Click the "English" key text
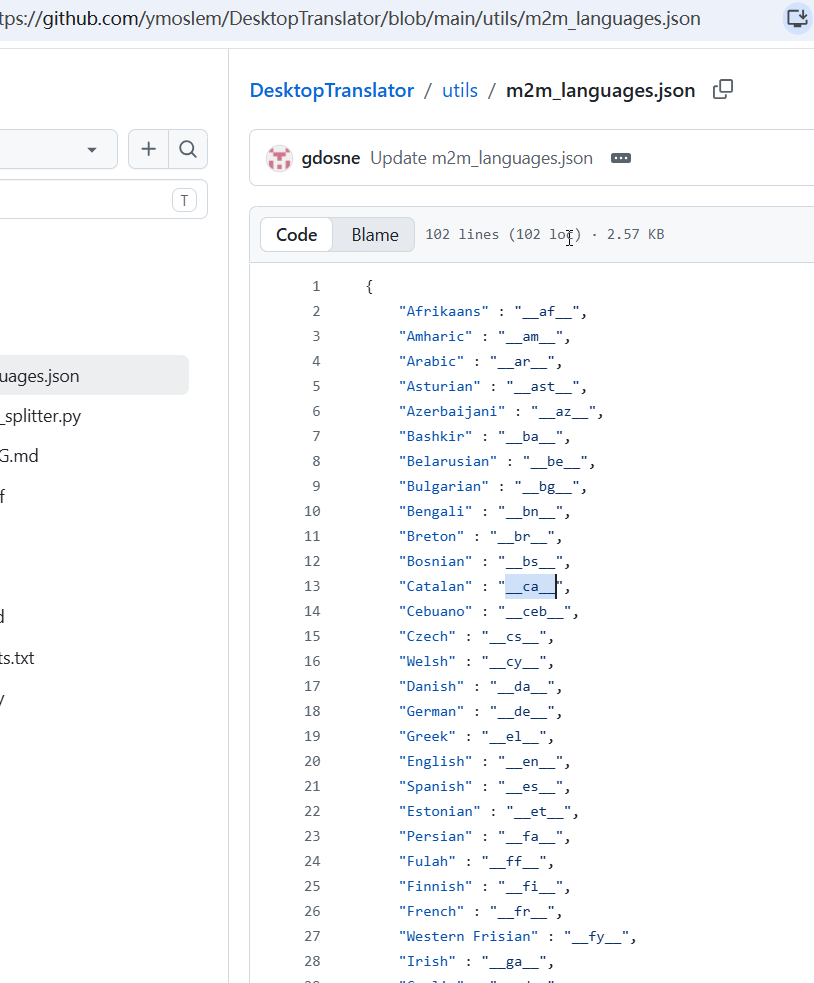 click(x=435, y=761)
